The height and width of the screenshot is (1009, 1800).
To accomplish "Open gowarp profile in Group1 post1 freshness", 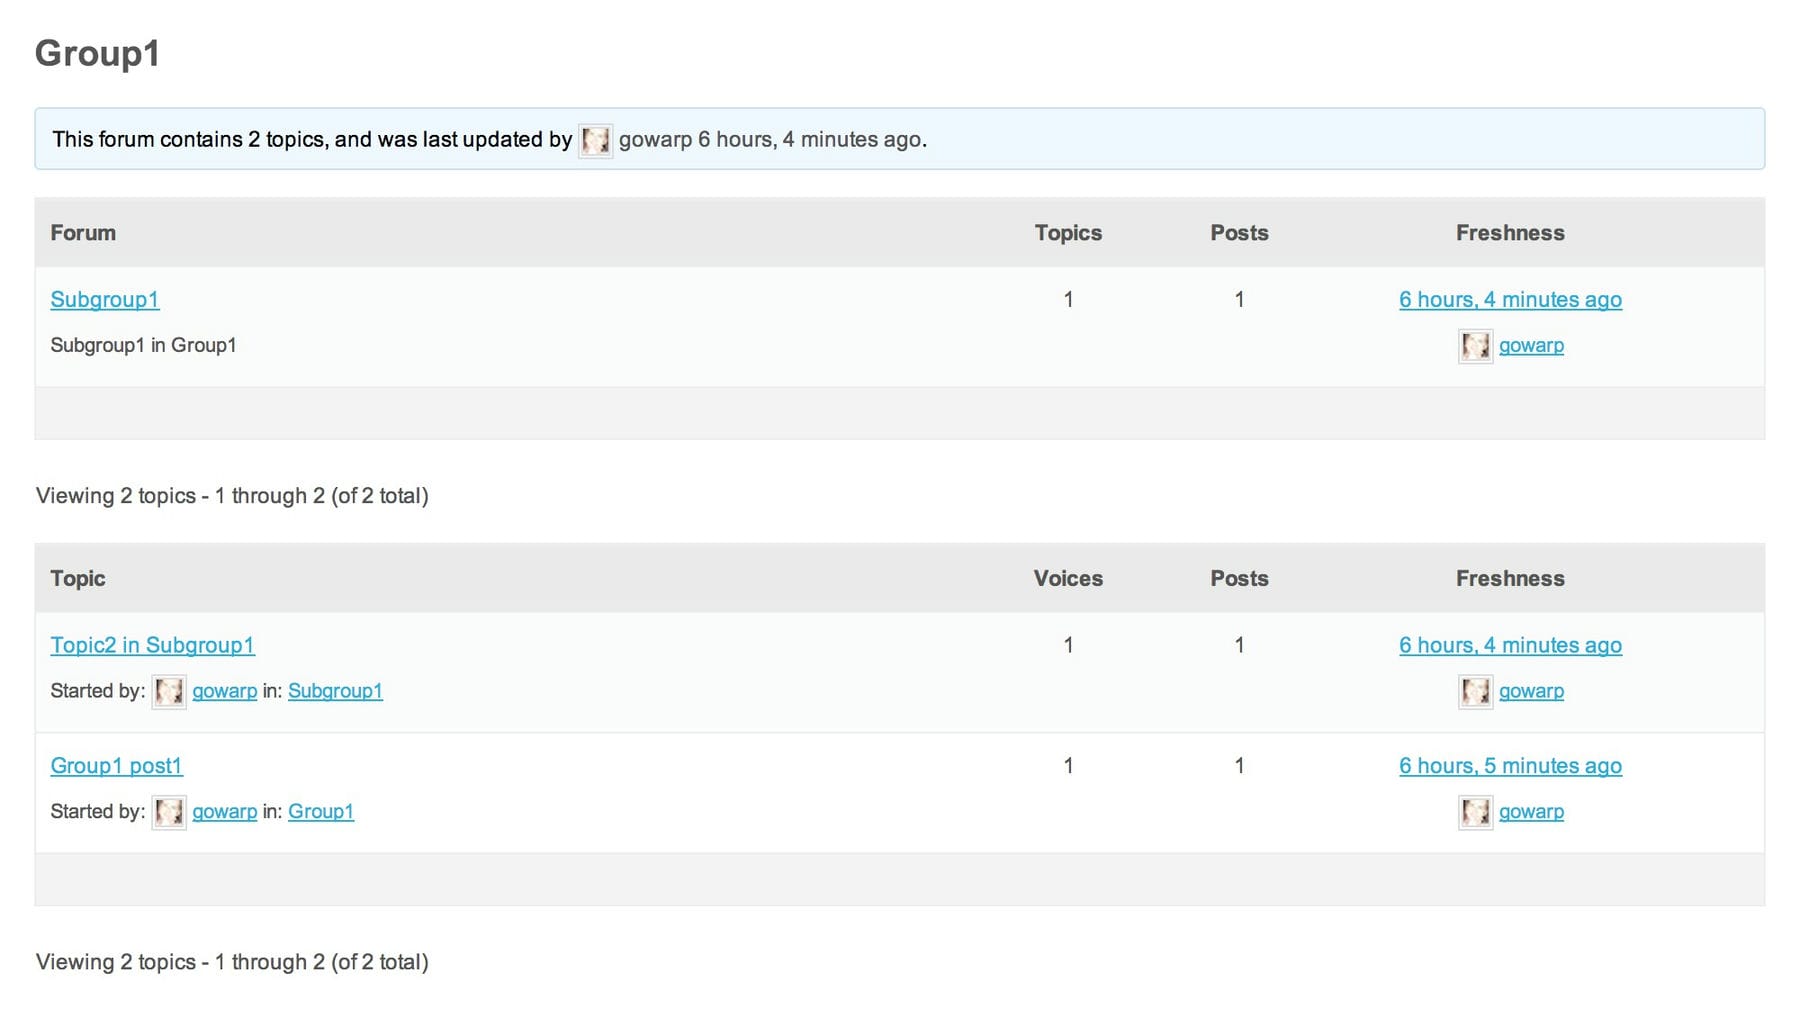I will pos(1531,812).
